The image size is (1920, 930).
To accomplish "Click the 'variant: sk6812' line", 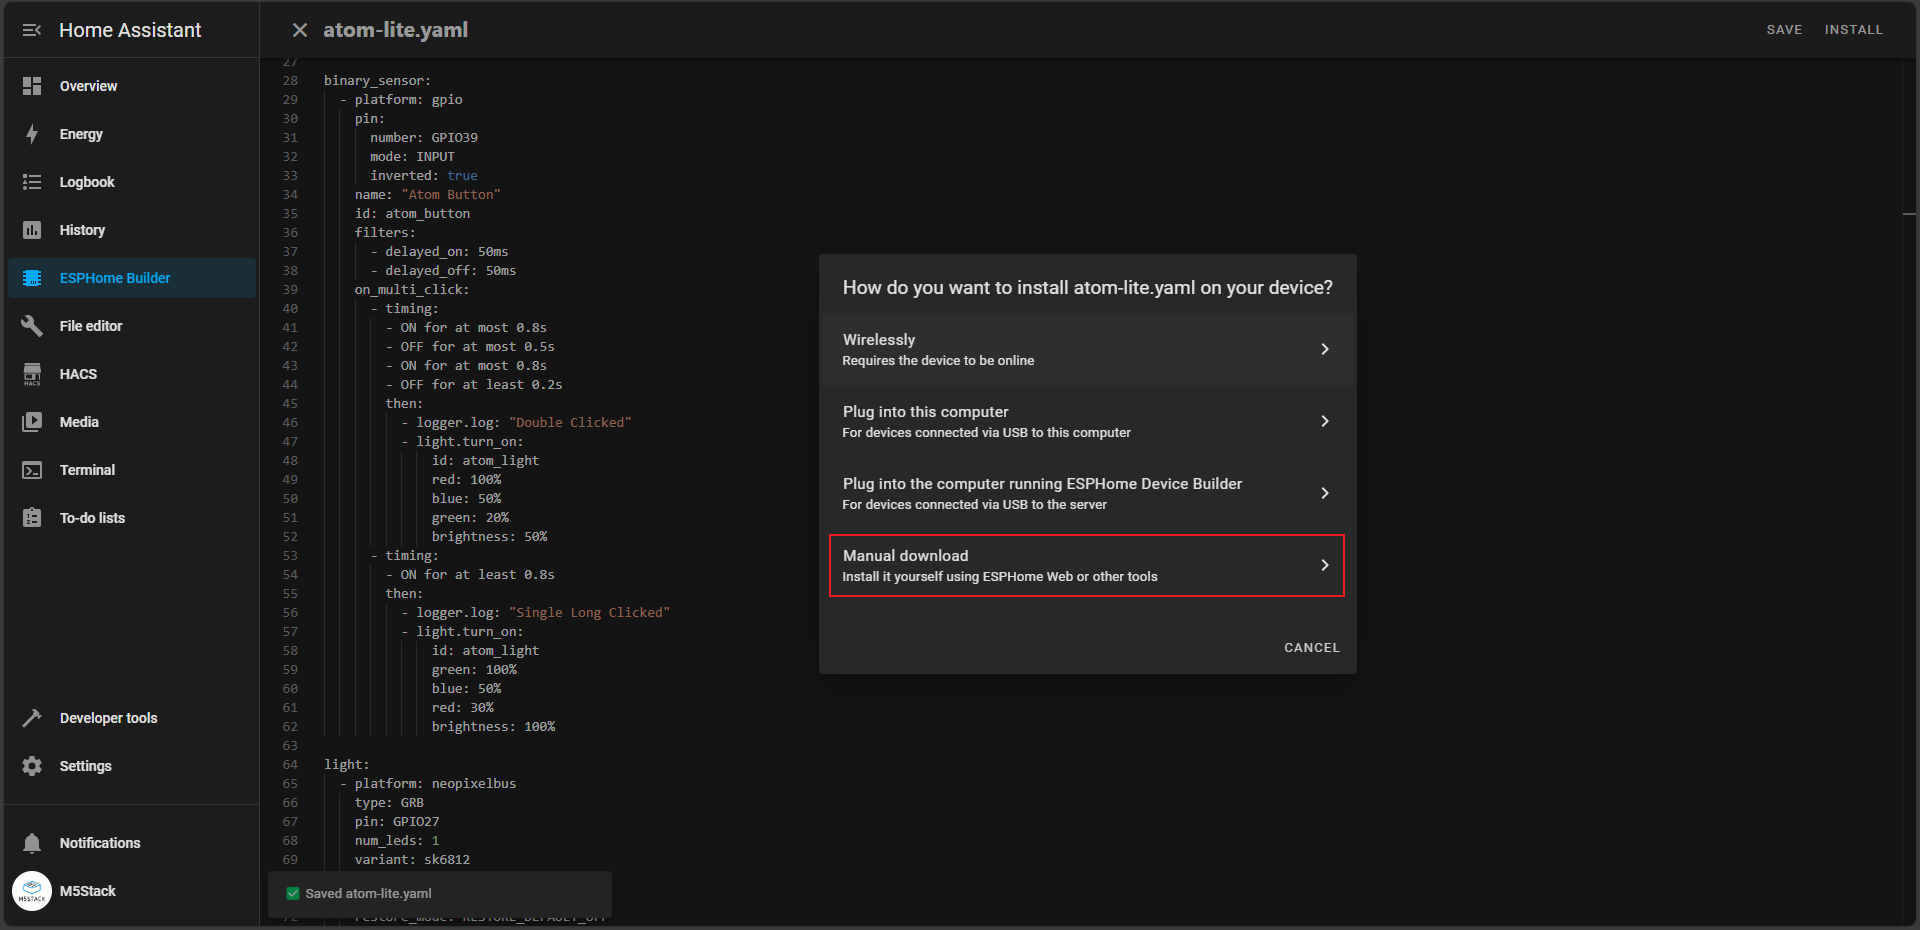I will pyautogui.click(x=412, y=859).
